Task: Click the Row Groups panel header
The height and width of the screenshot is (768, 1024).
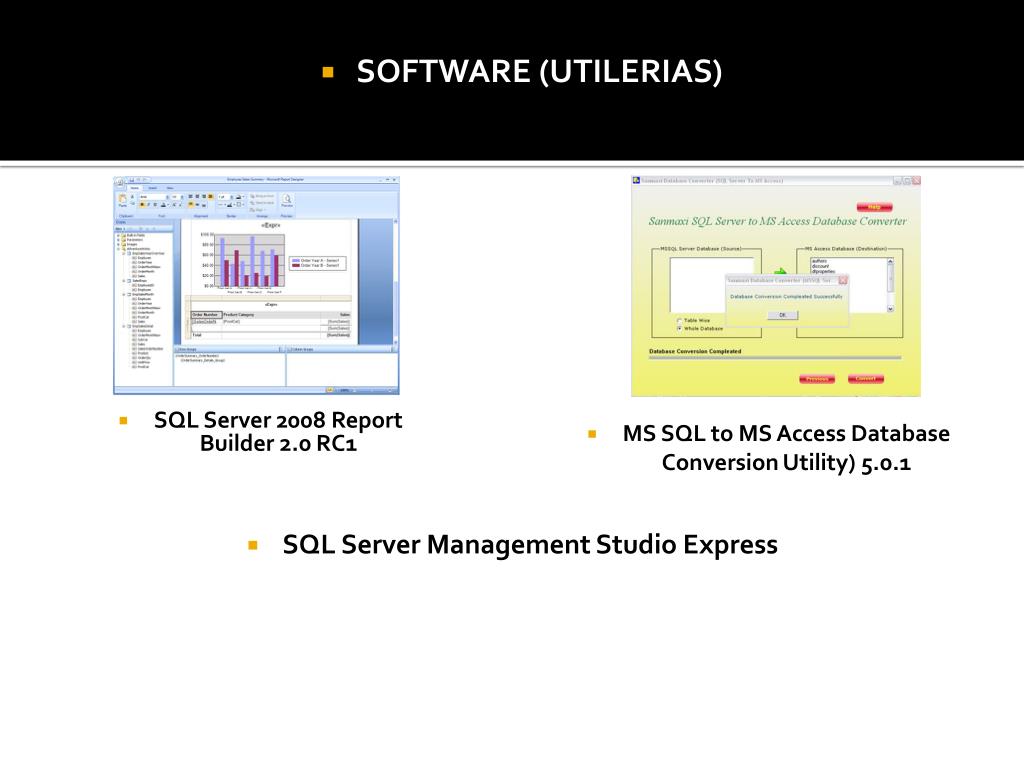Action: (x=227, y=349)
